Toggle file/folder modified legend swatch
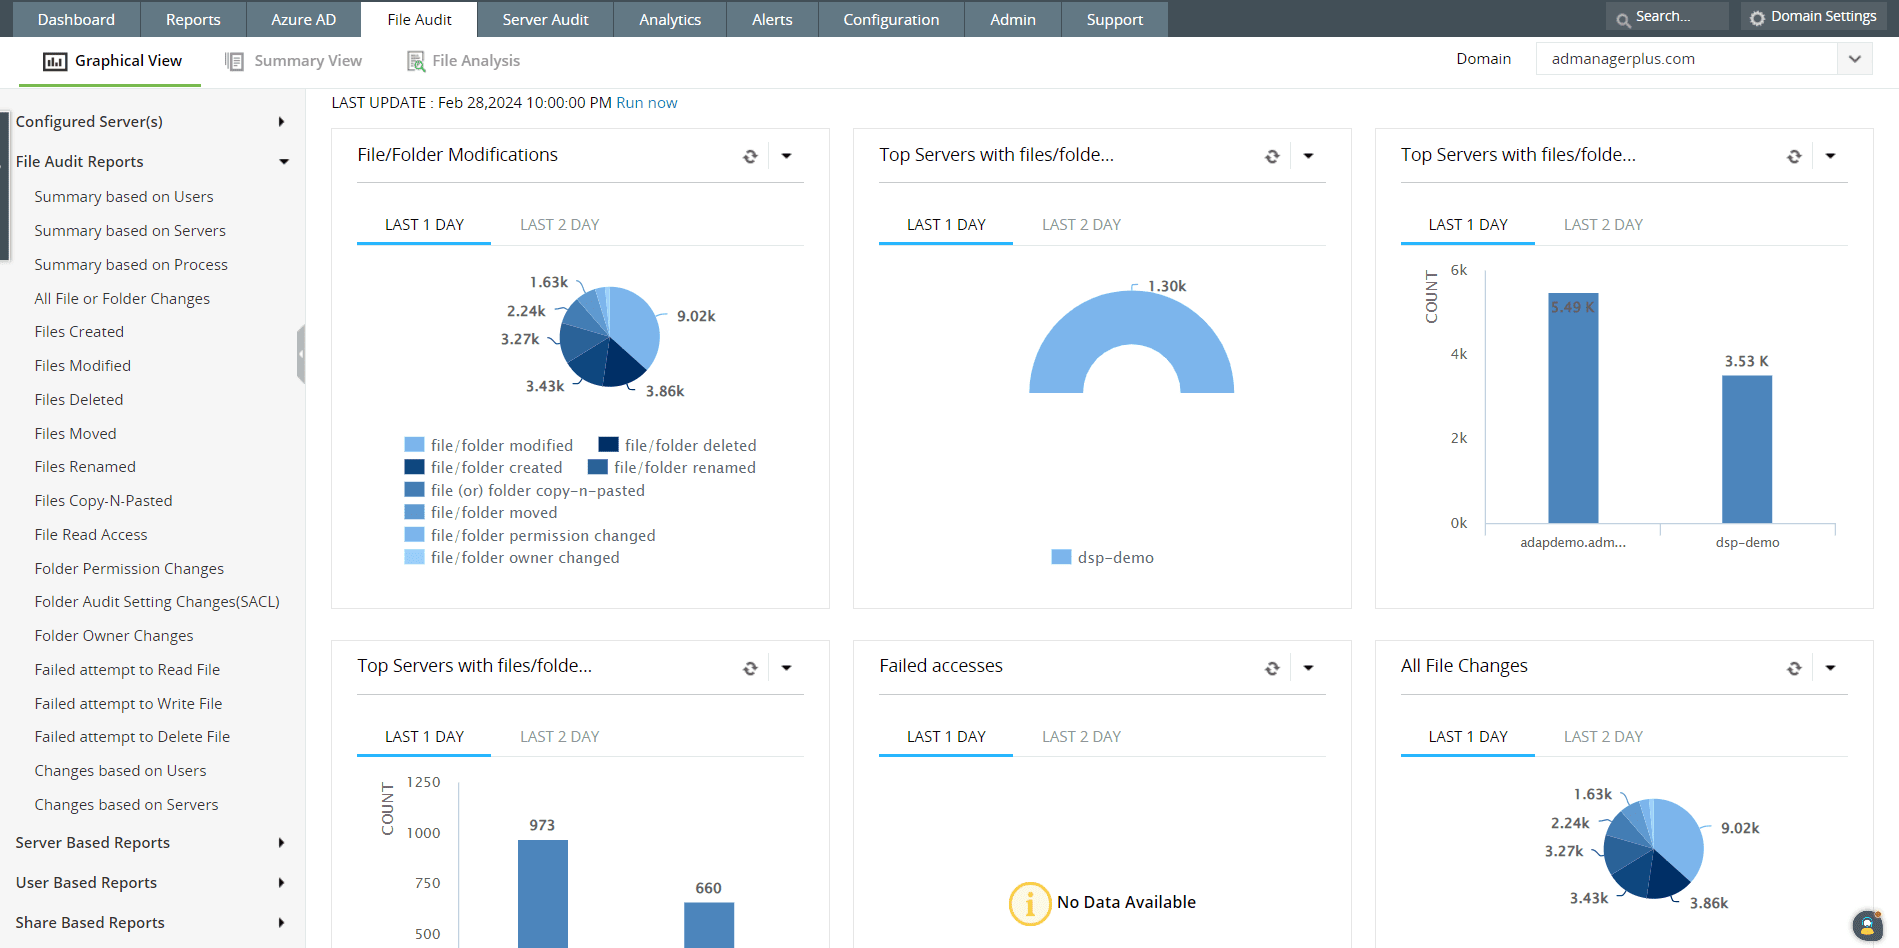 (x=414, y=445)
